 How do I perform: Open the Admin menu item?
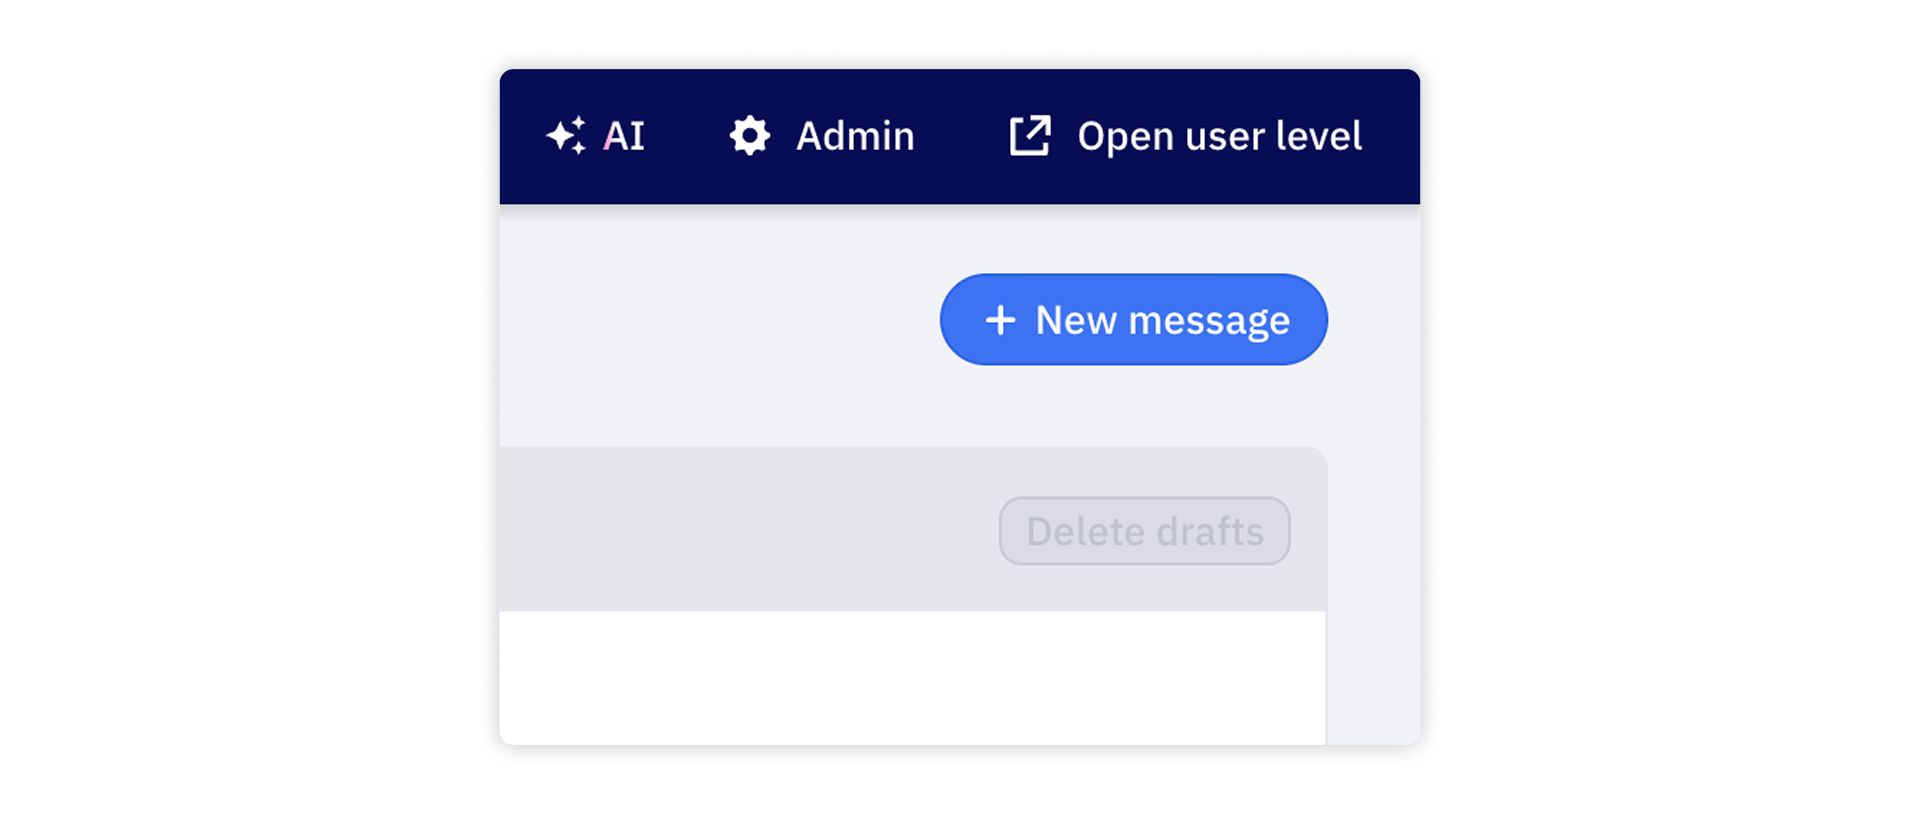point(855,136)
